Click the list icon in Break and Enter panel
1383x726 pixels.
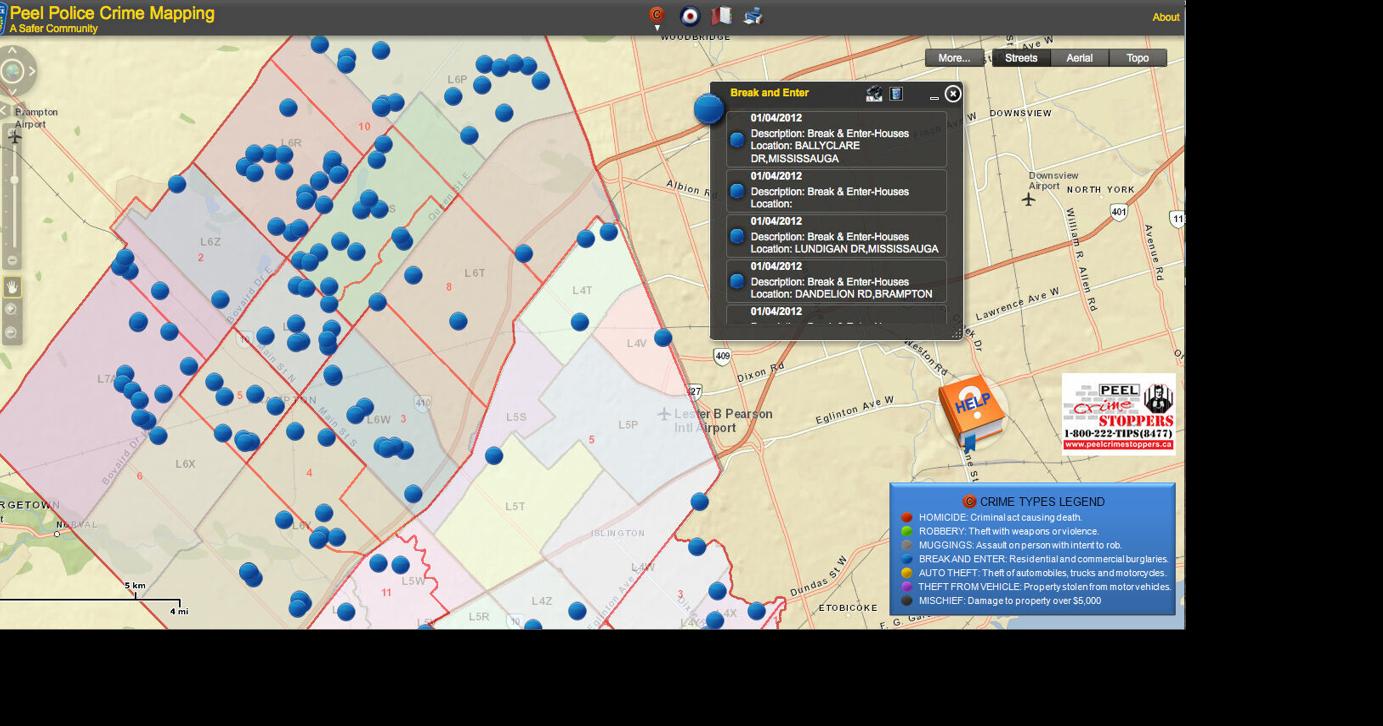coord(895,92)
